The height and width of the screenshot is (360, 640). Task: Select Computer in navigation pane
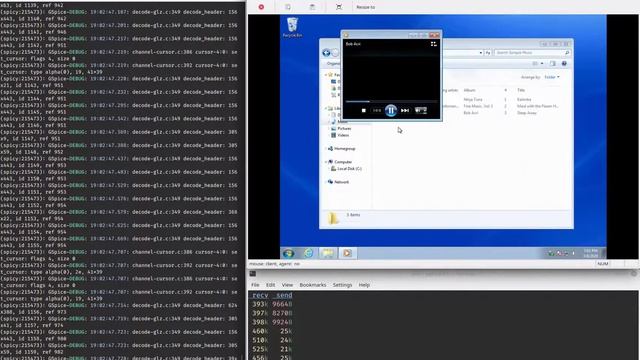tap(340, 162)
